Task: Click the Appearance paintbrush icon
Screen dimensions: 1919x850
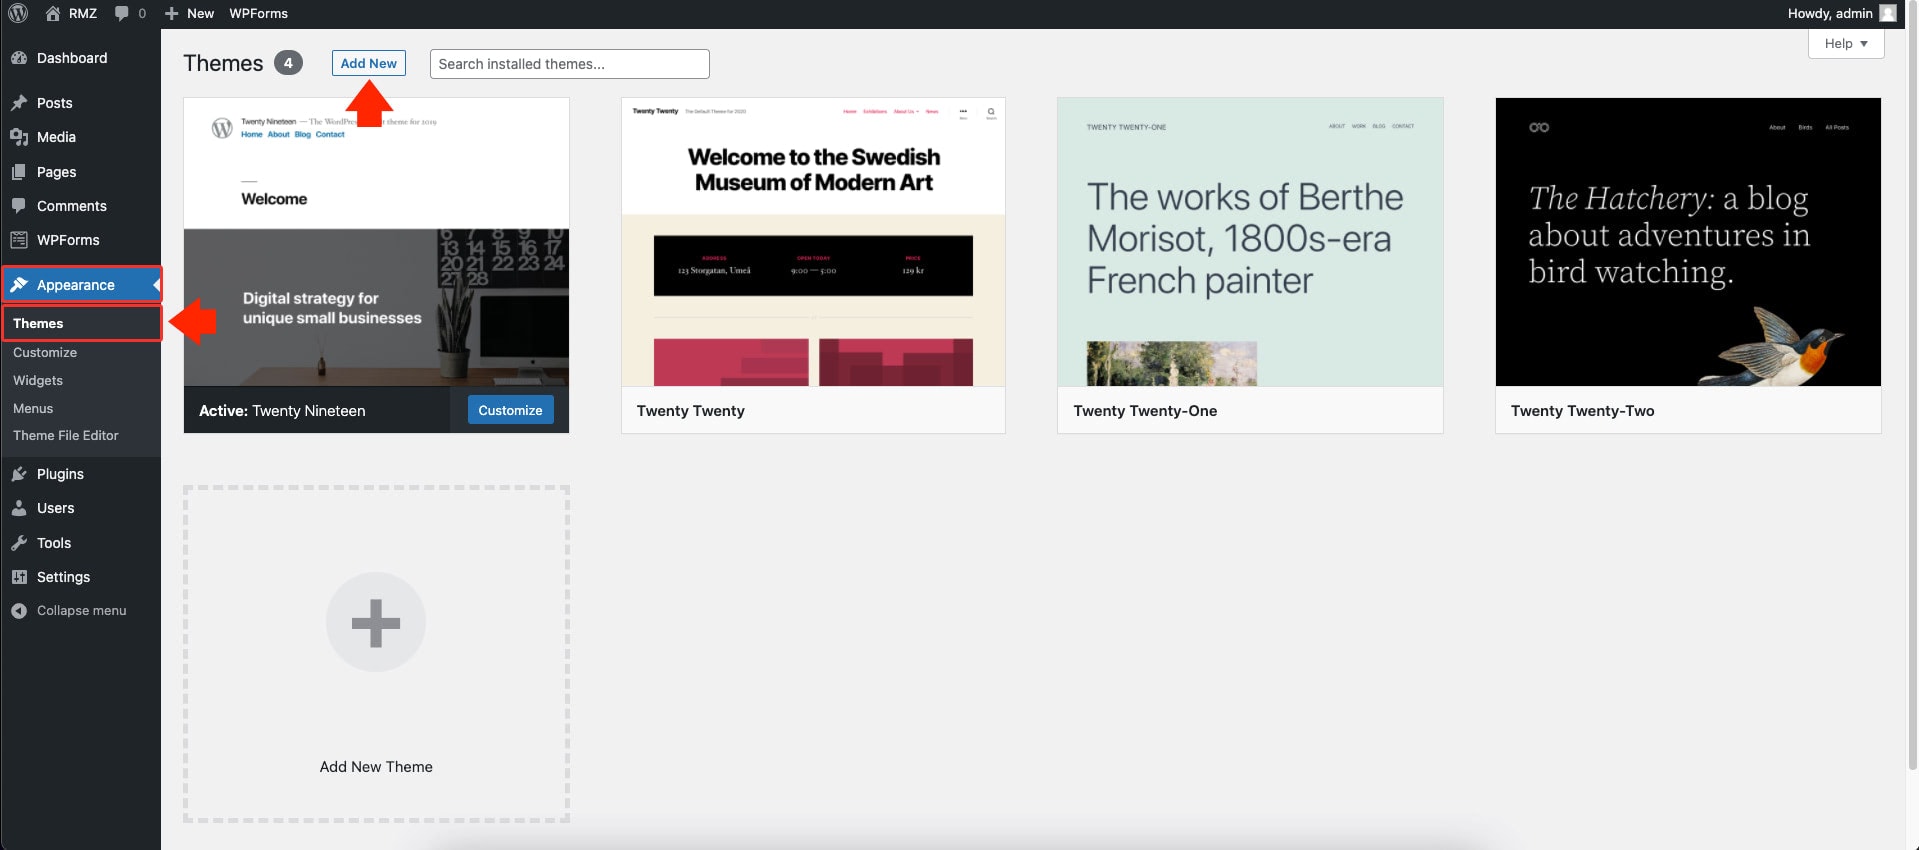Action: pos(19,285)
